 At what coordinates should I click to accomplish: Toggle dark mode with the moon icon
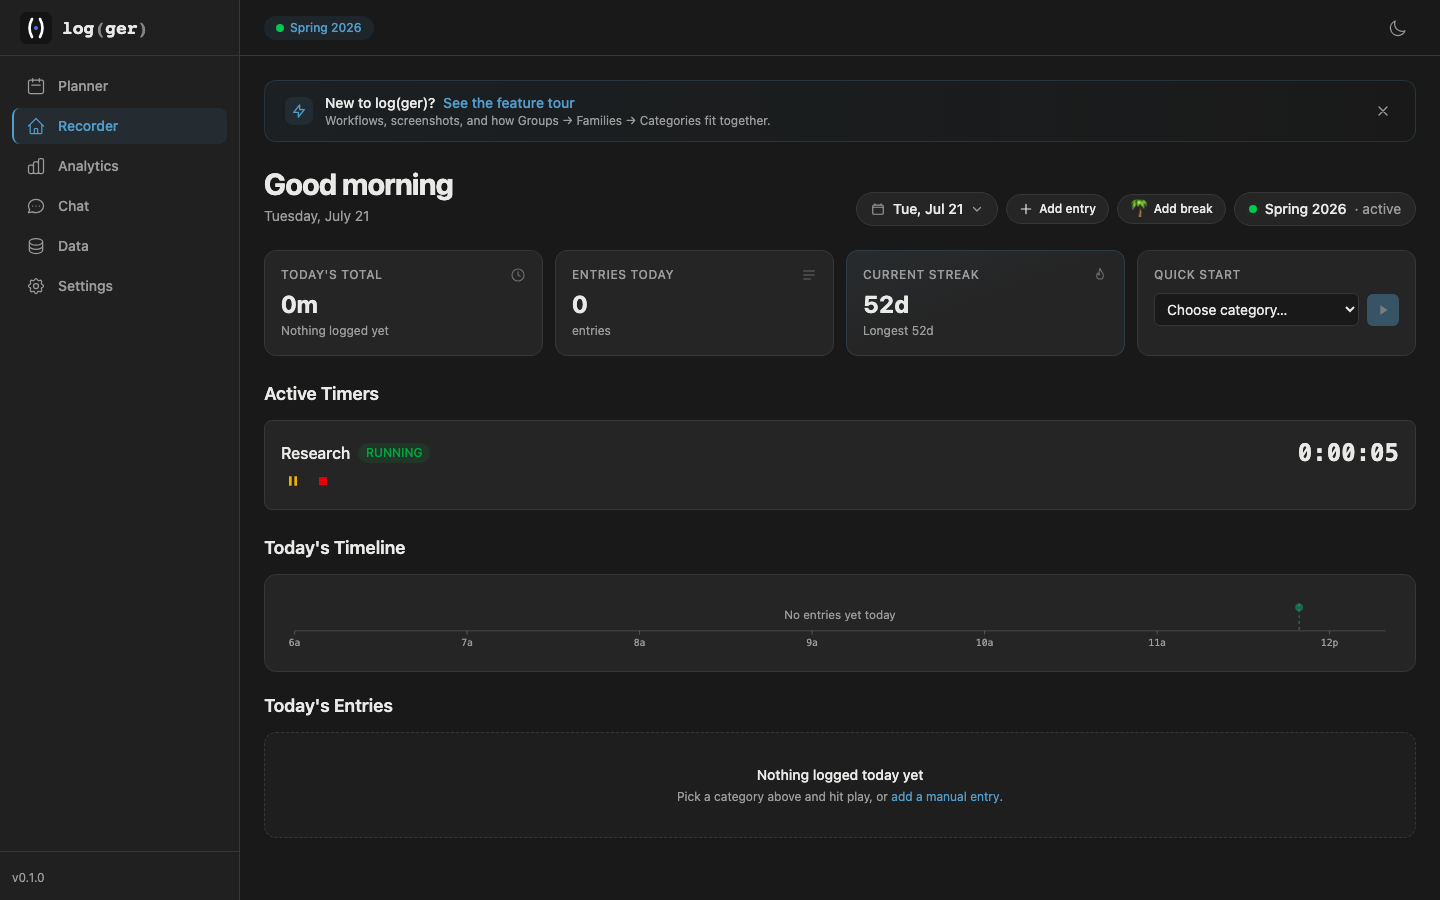1398,28
